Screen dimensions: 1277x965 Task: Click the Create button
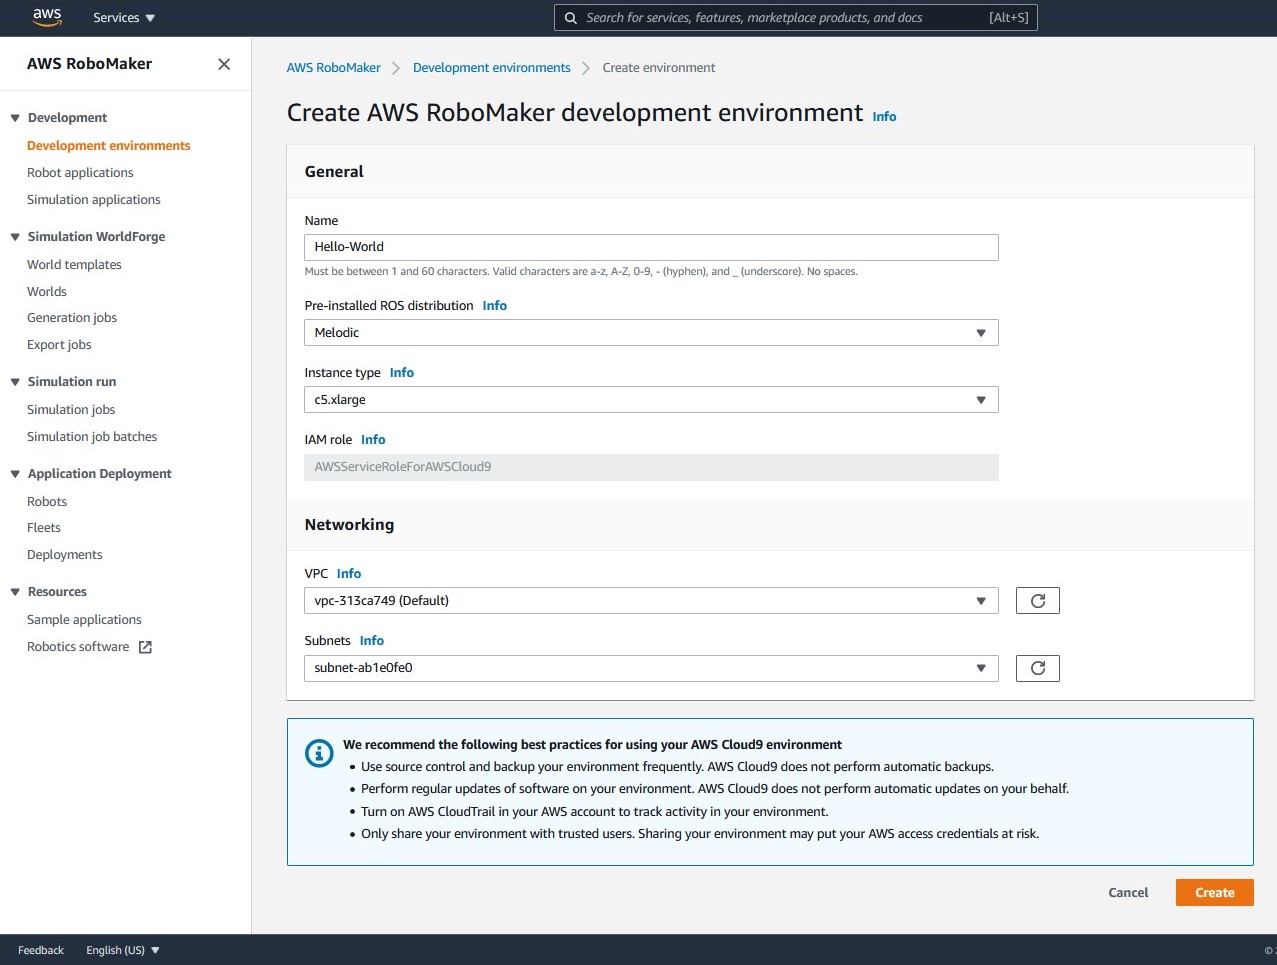1214,893
